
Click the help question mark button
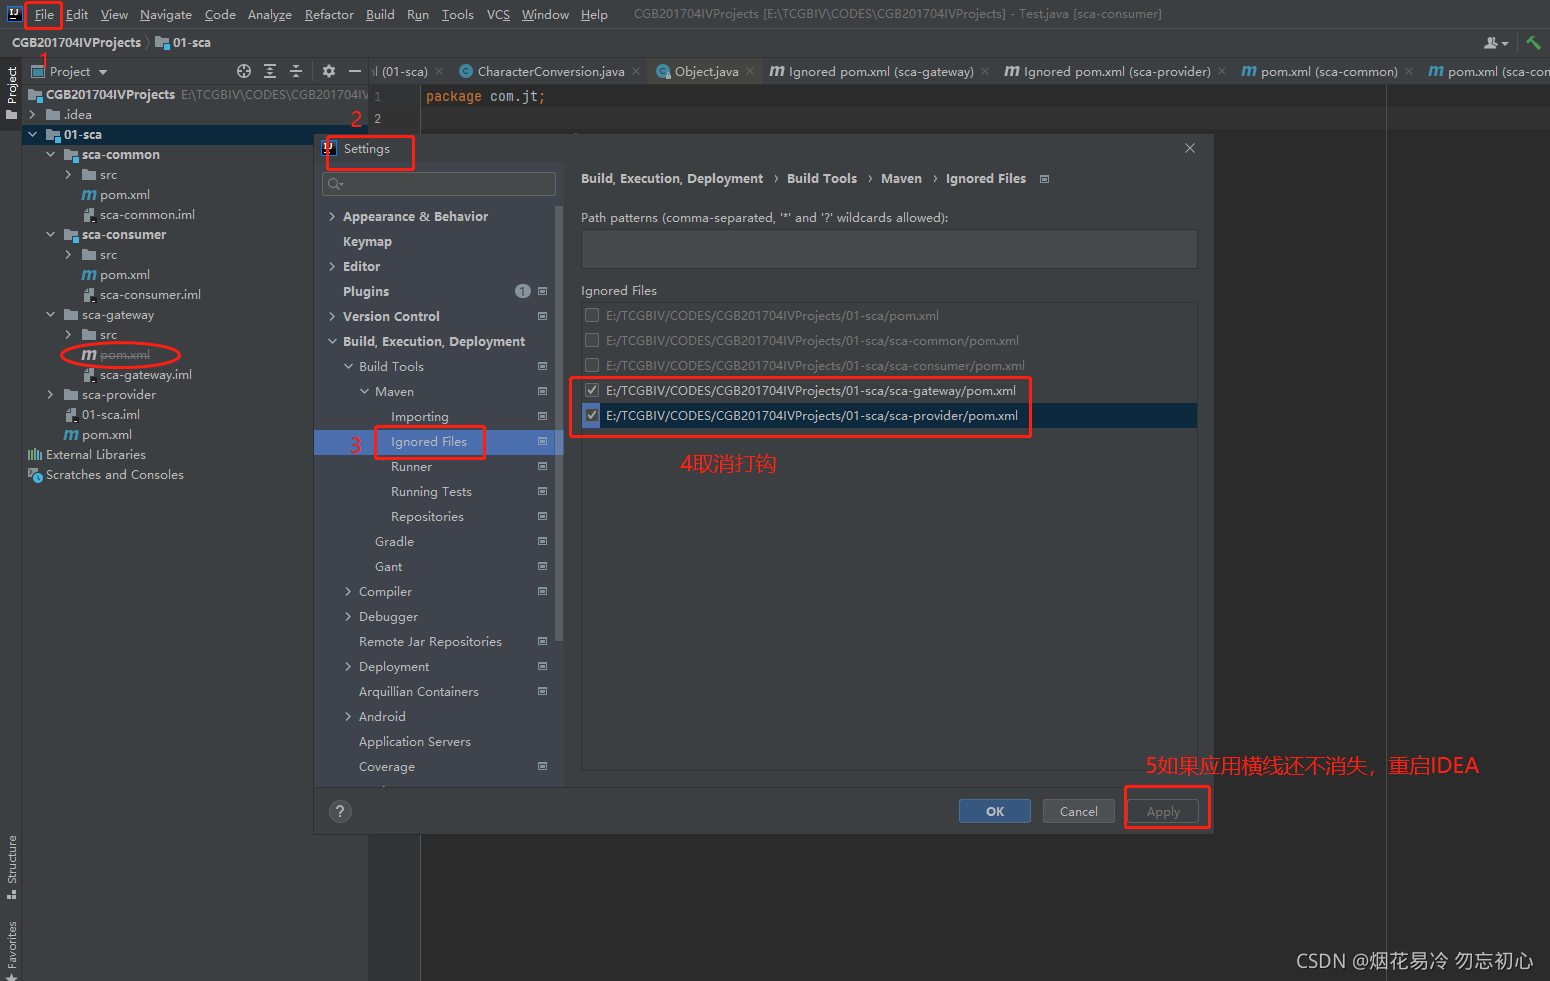(340, 811)
